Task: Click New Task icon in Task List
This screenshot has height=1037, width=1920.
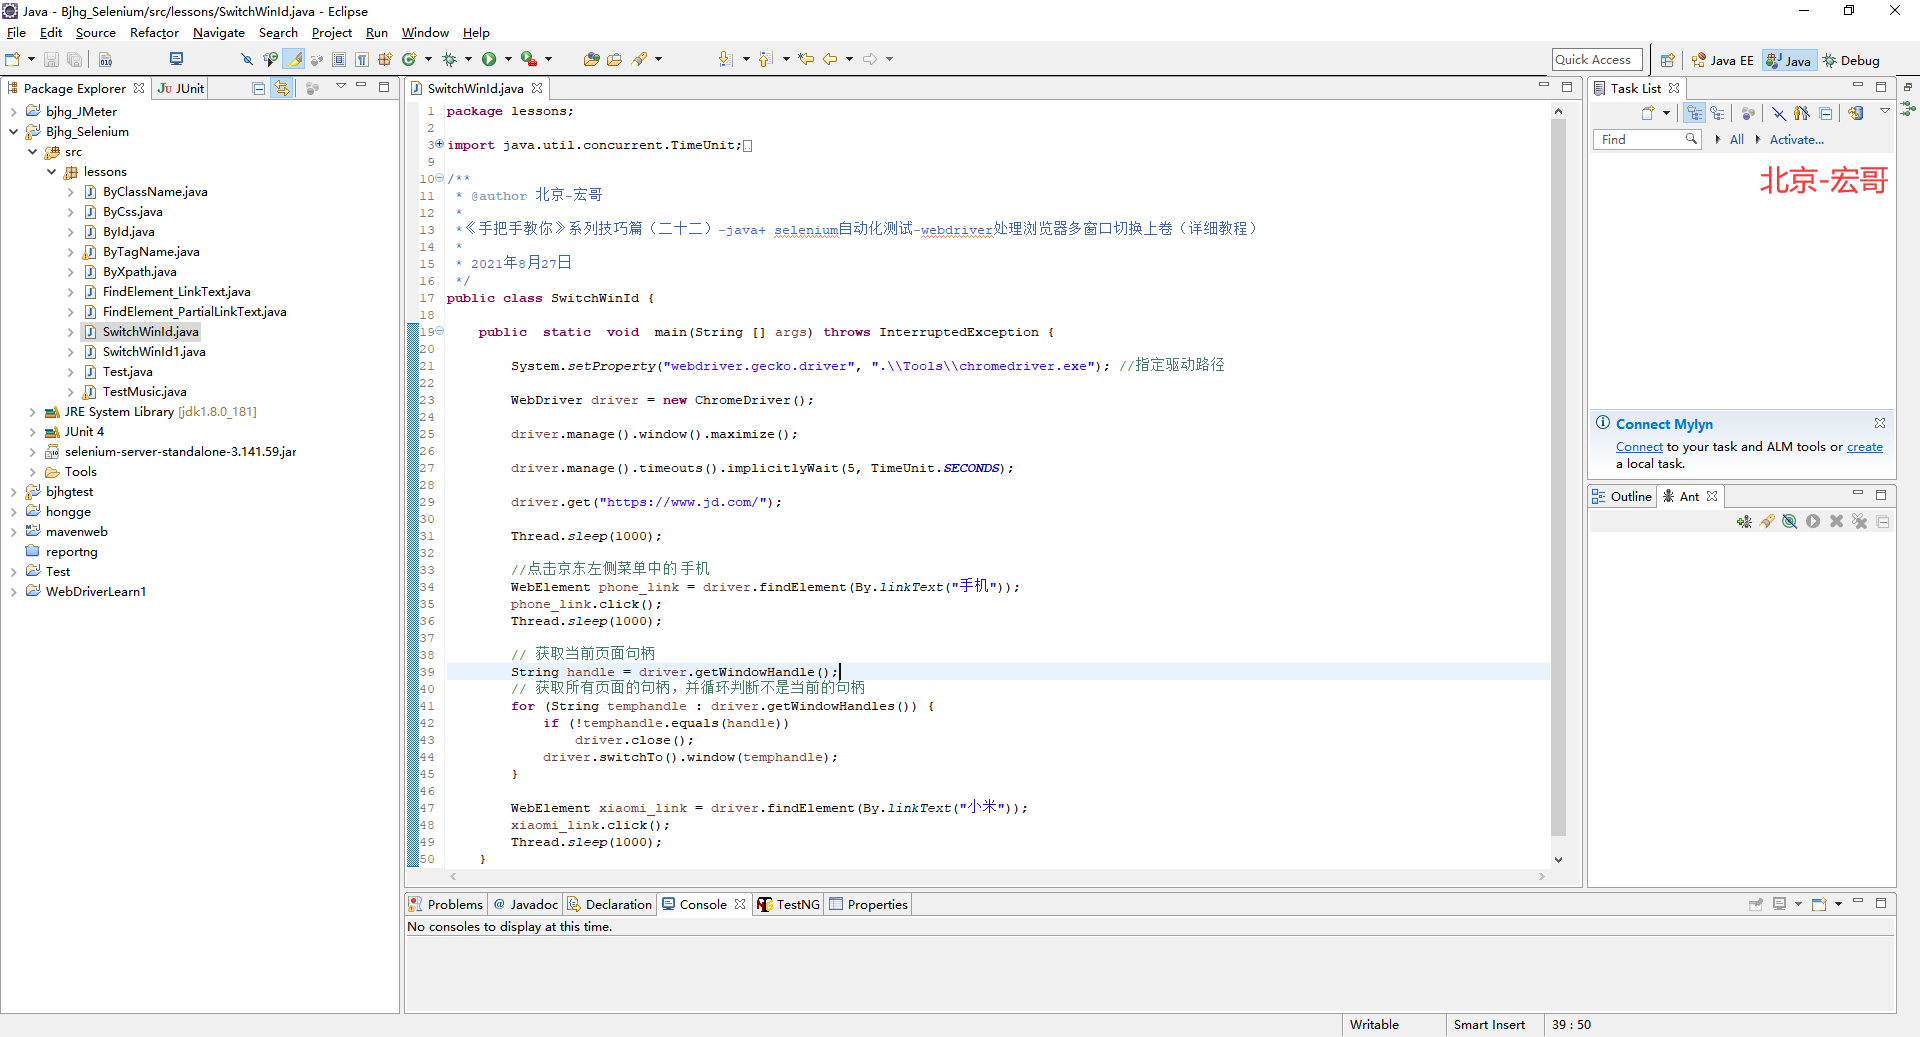Action: [x=1648, y=114]
